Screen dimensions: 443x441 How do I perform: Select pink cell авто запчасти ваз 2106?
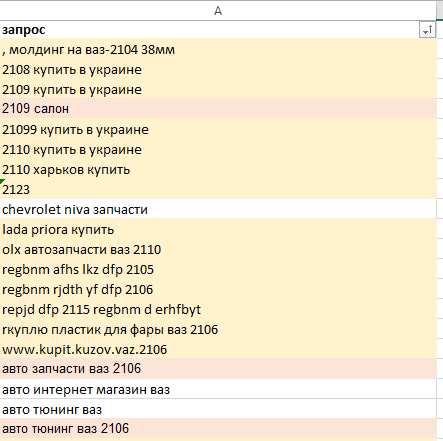(x=218, y=369)
